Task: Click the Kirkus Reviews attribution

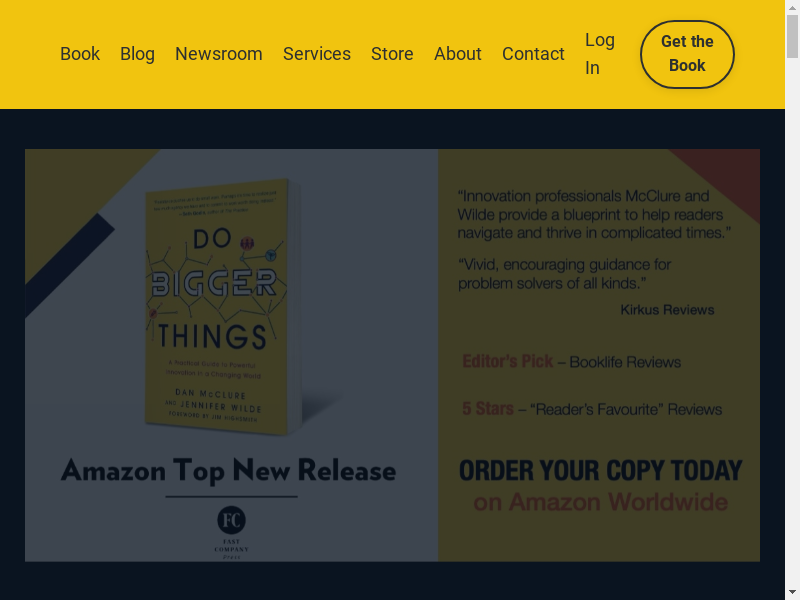Action: 667,310
